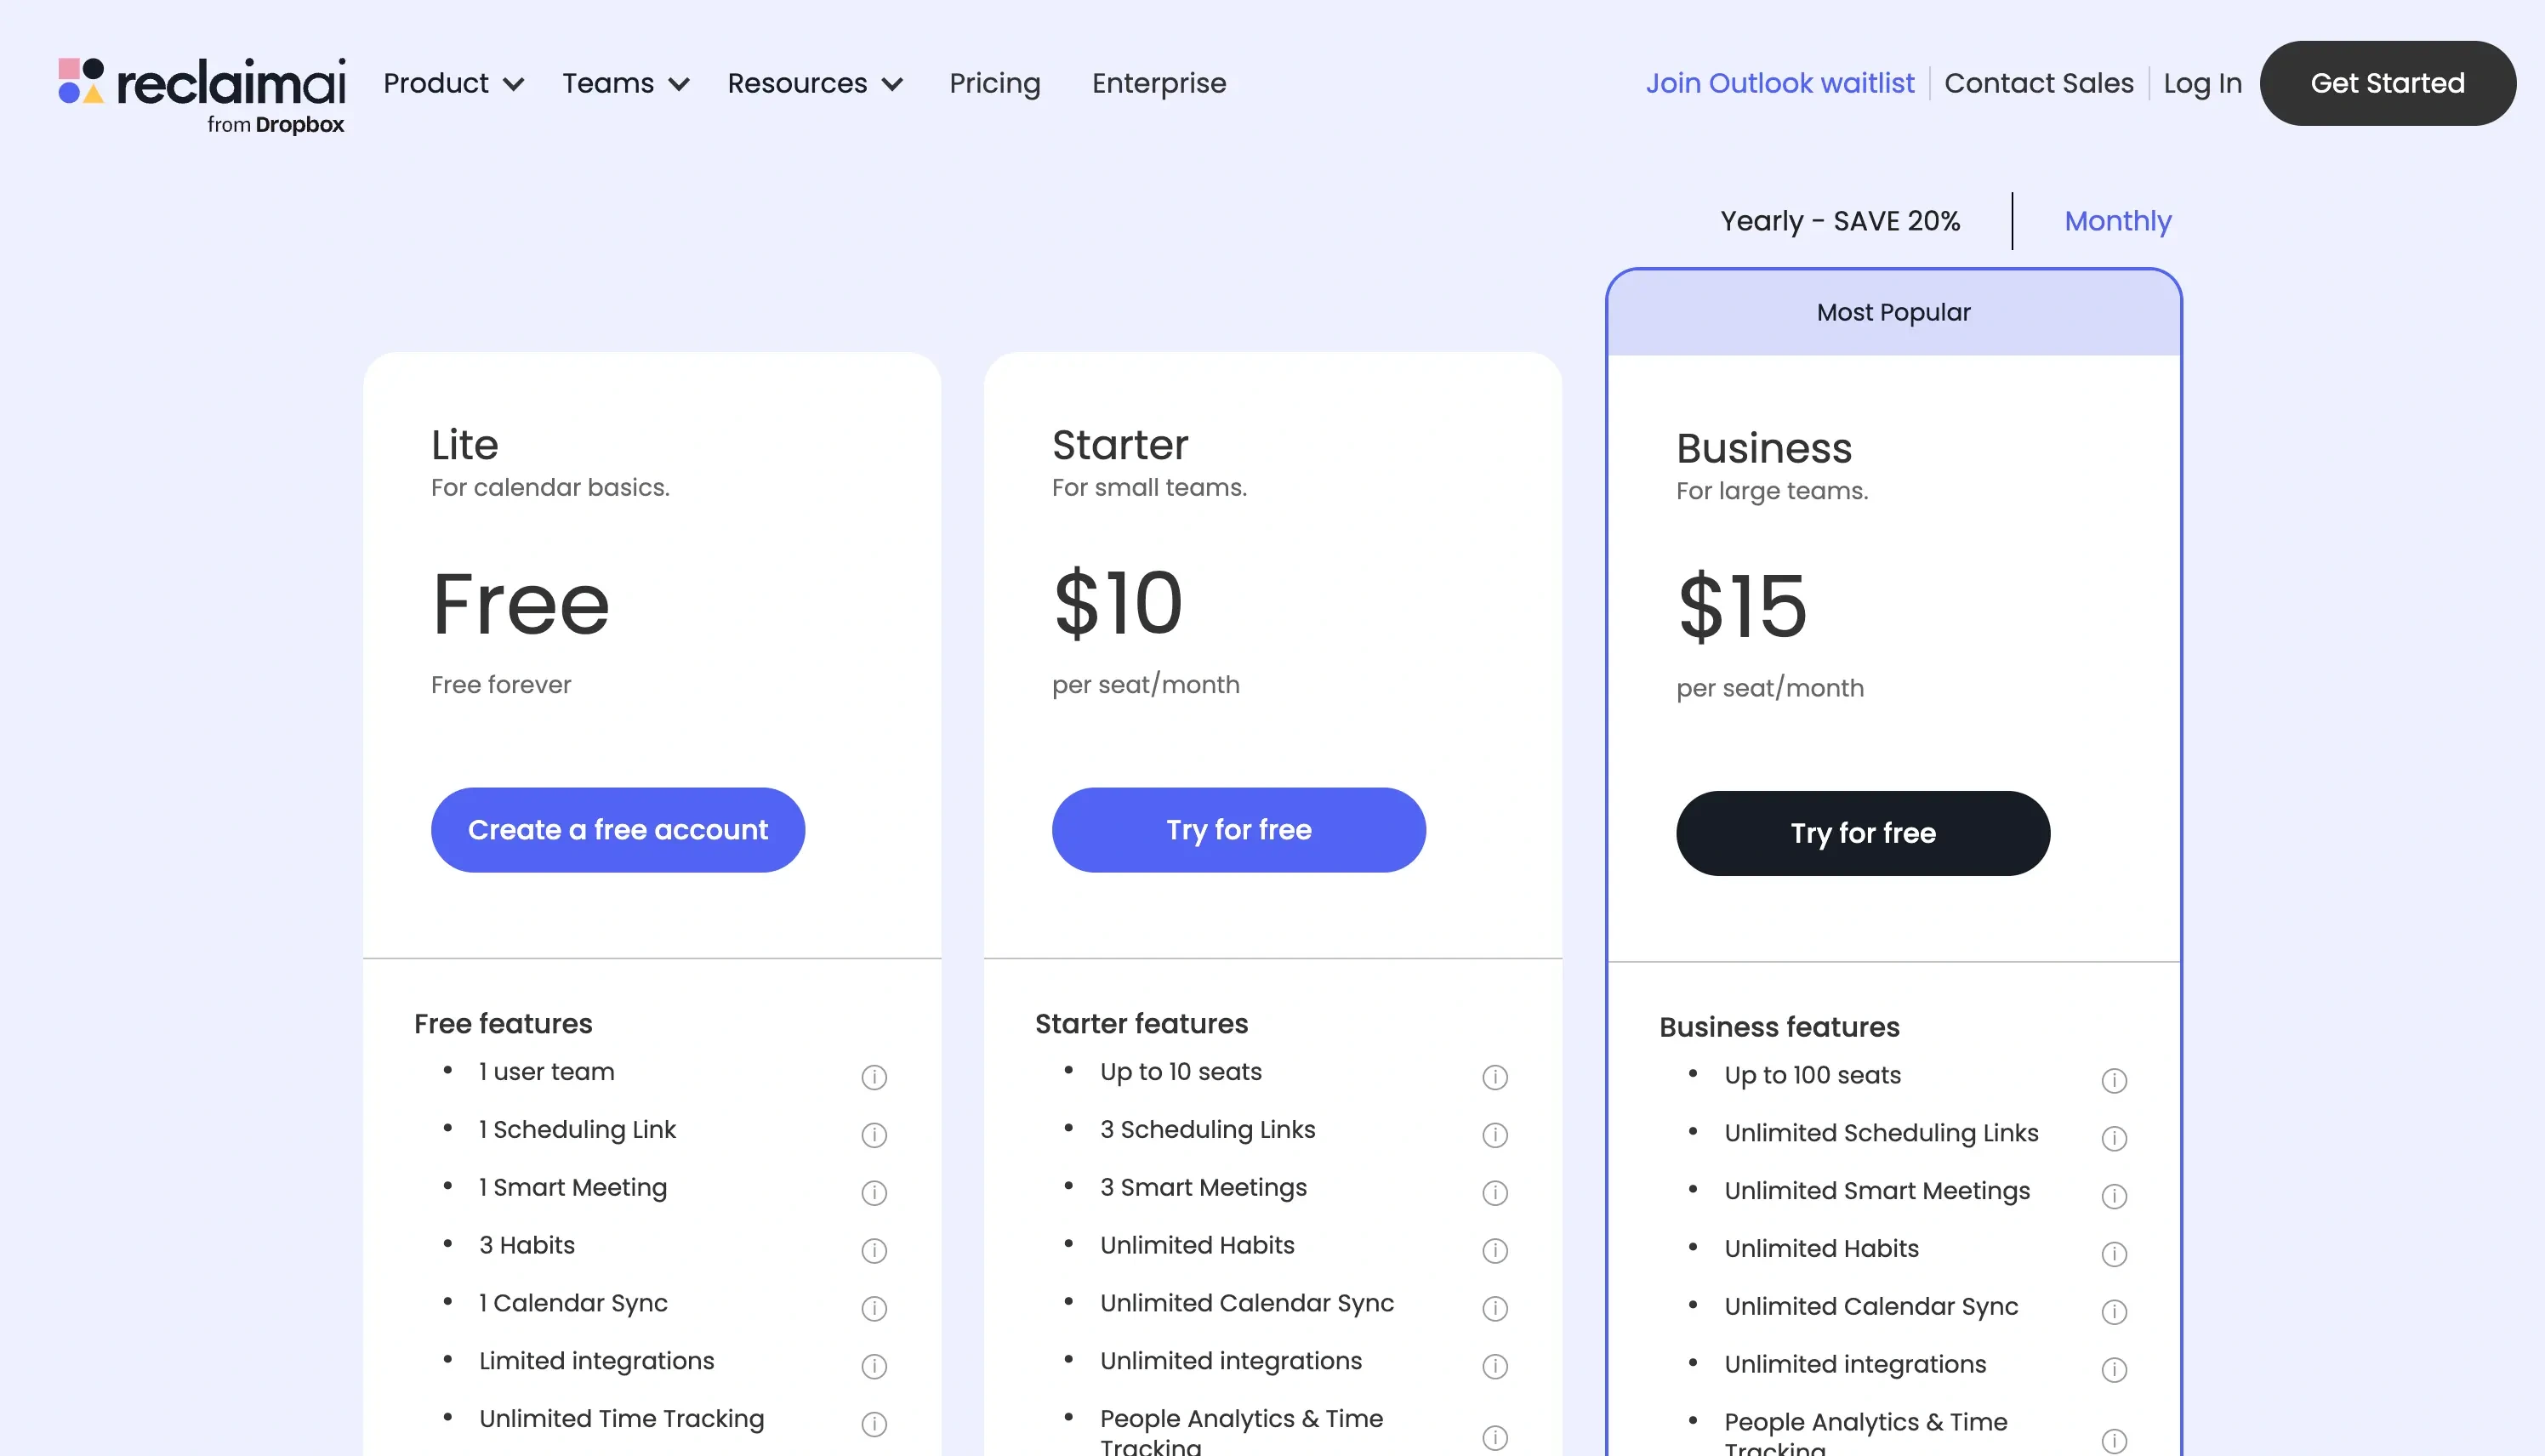Click the Pricing menu item

(996, 84)
